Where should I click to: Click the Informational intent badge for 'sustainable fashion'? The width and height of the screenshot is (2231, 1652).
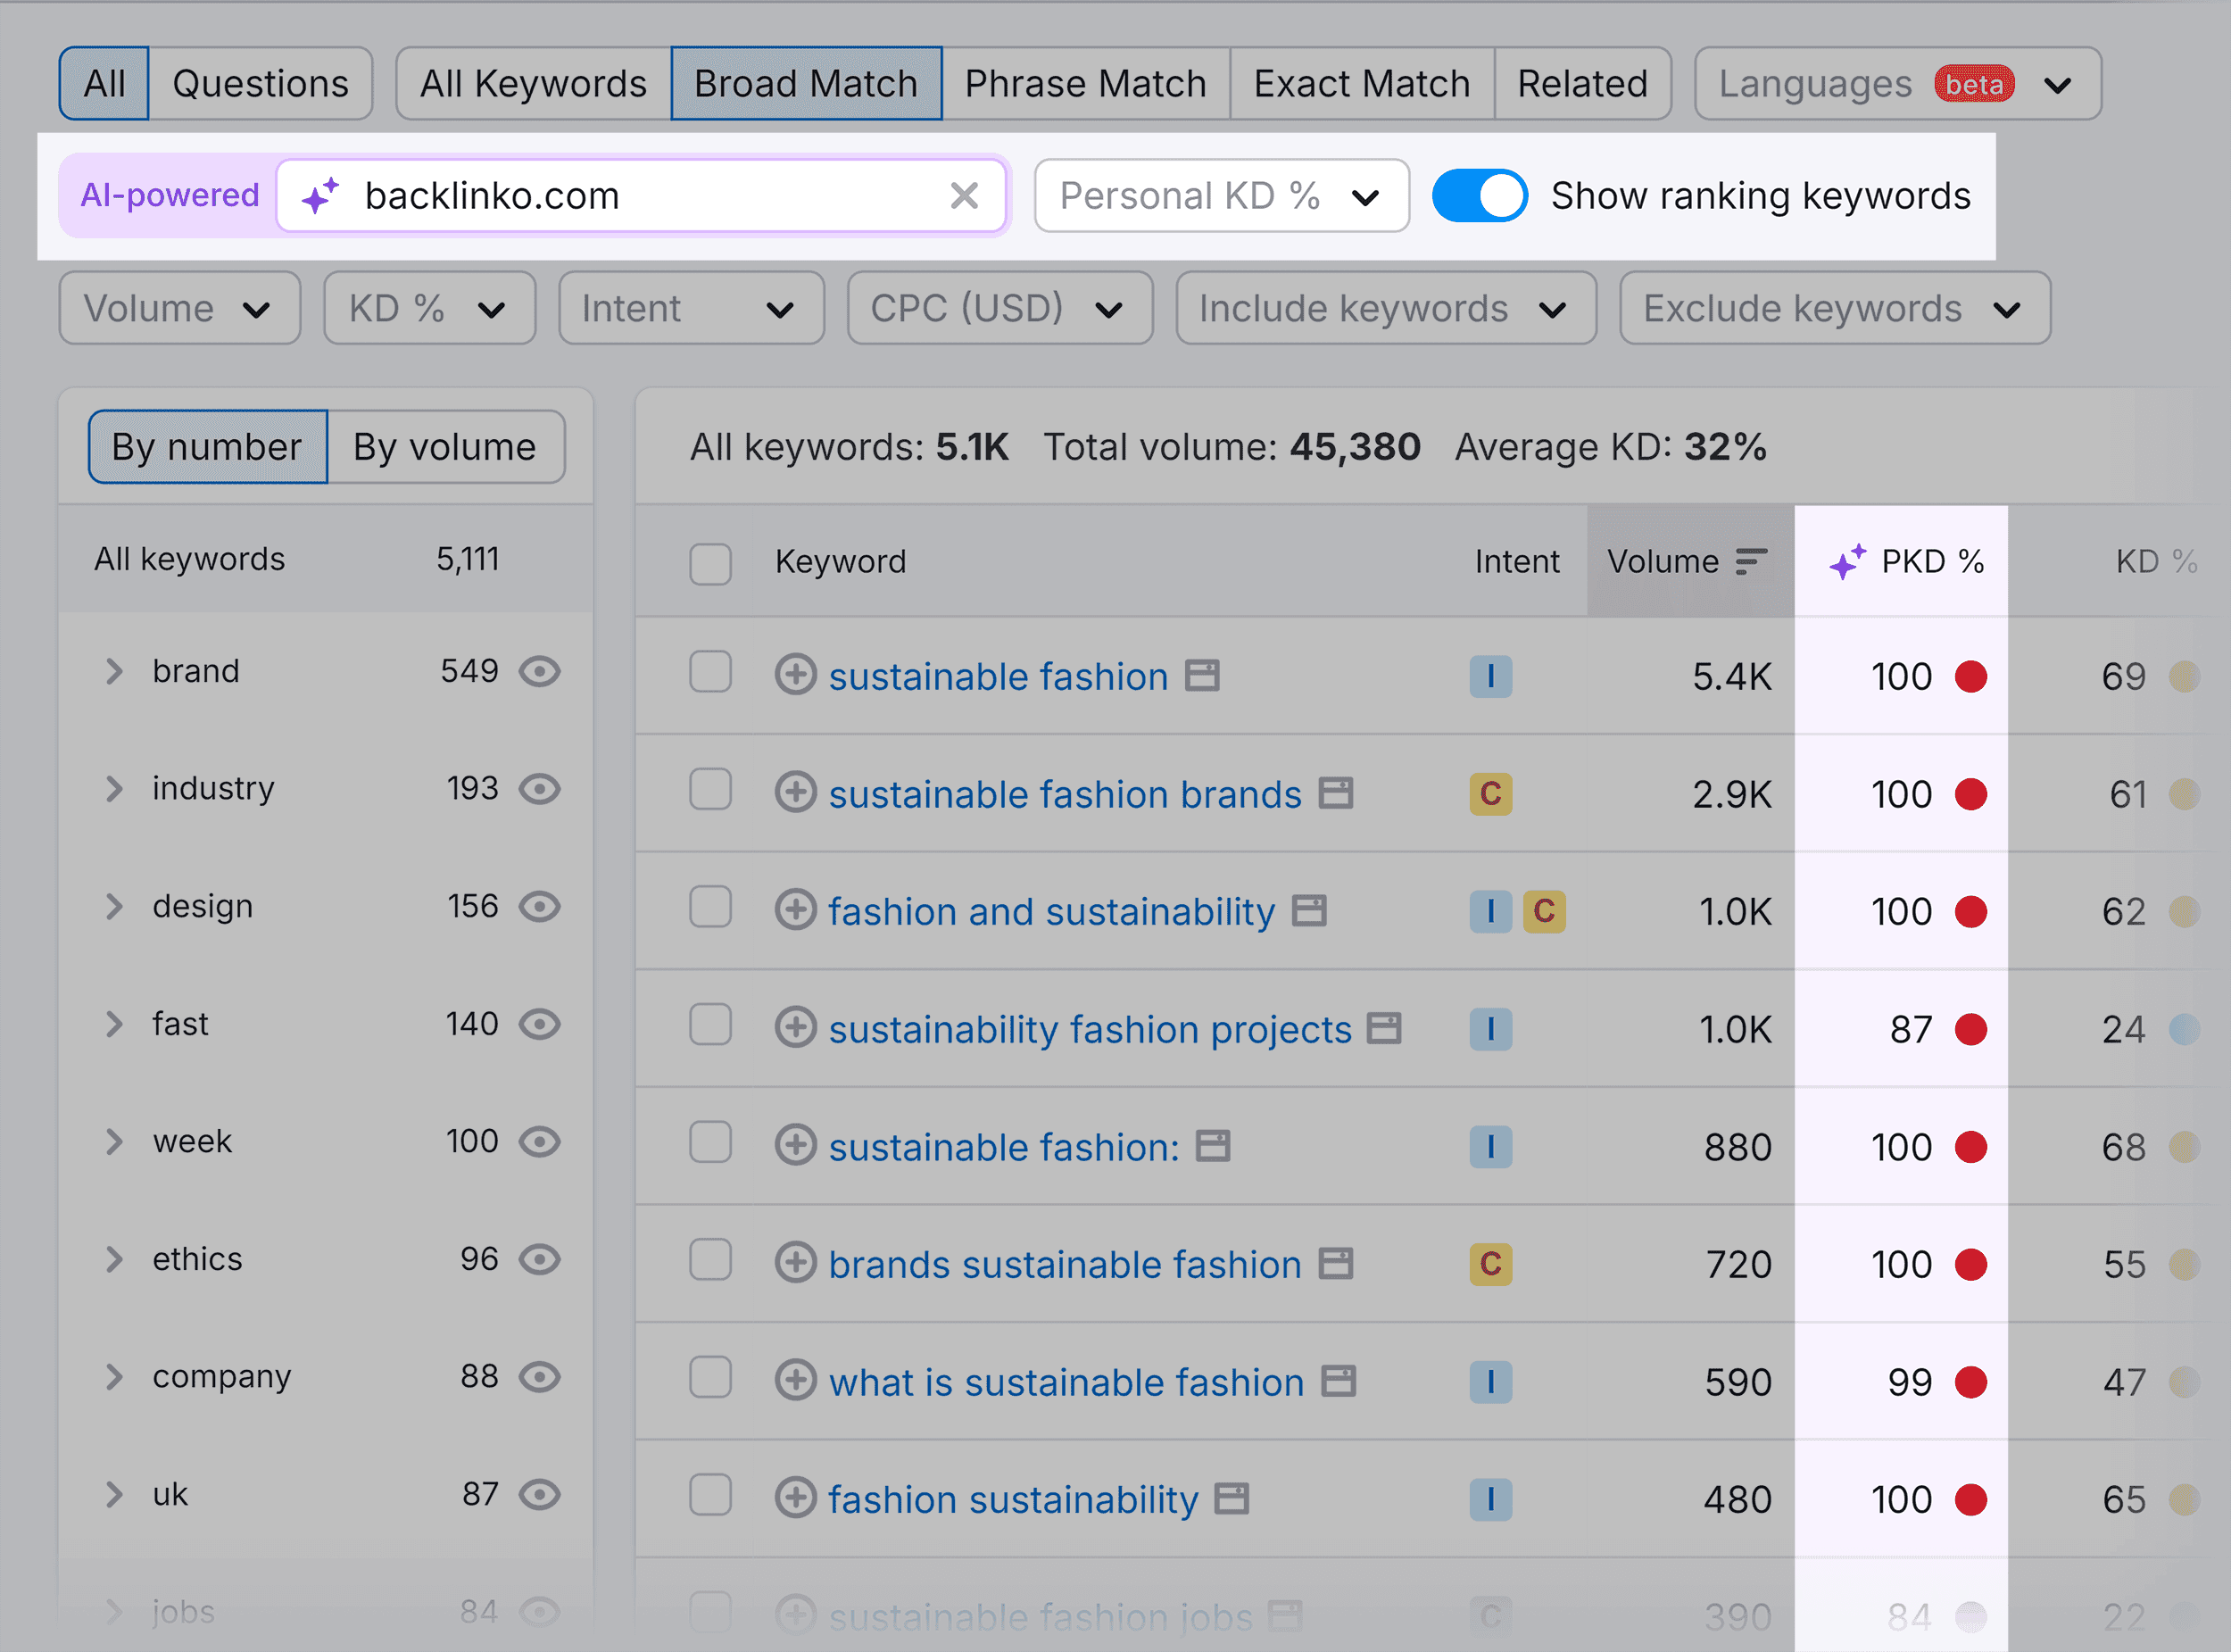click(1490, 676)
